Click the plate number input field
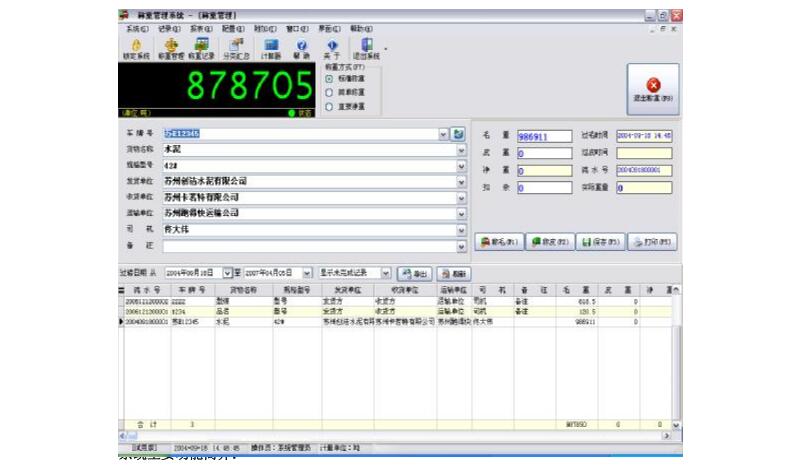The width and height of the screenshot is (788, 470). [300, 134]
